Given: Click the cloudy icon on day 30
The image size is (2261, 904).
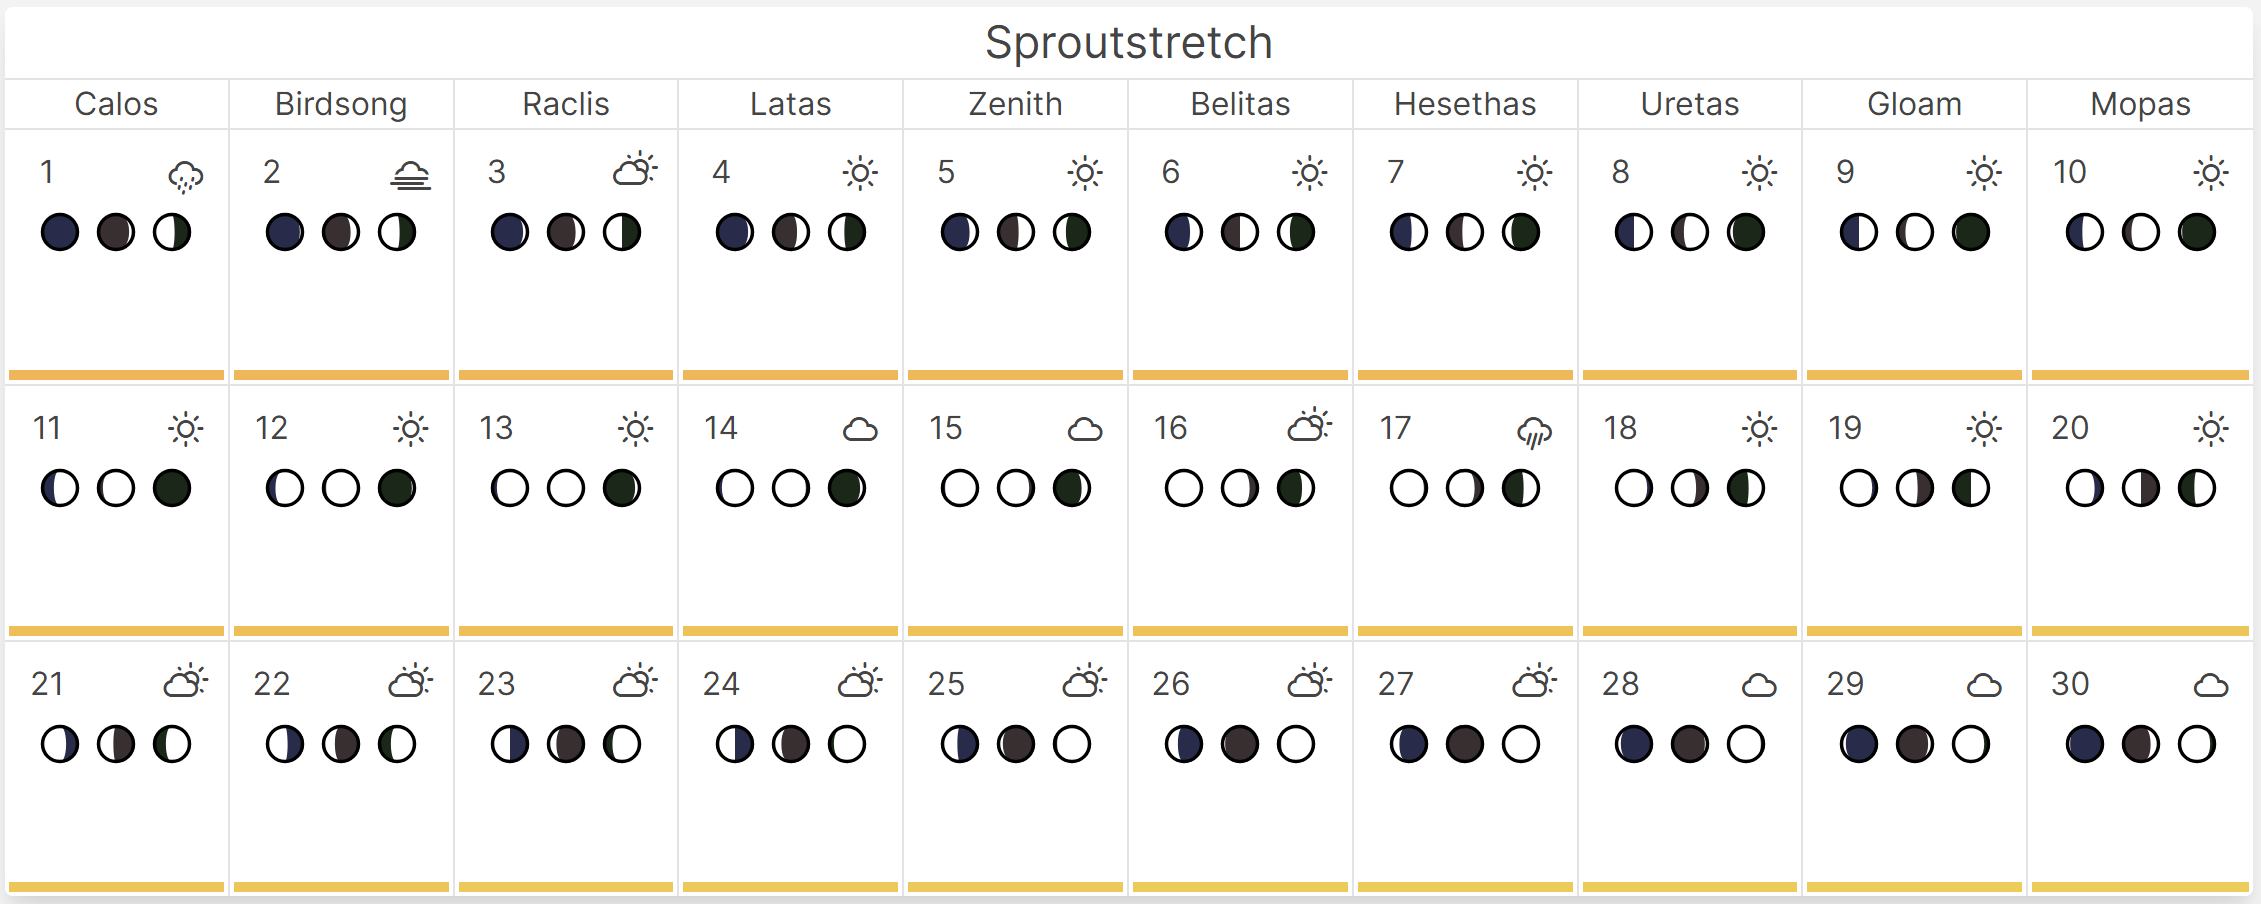Looking at the screenshot, I should point(2210,686).
